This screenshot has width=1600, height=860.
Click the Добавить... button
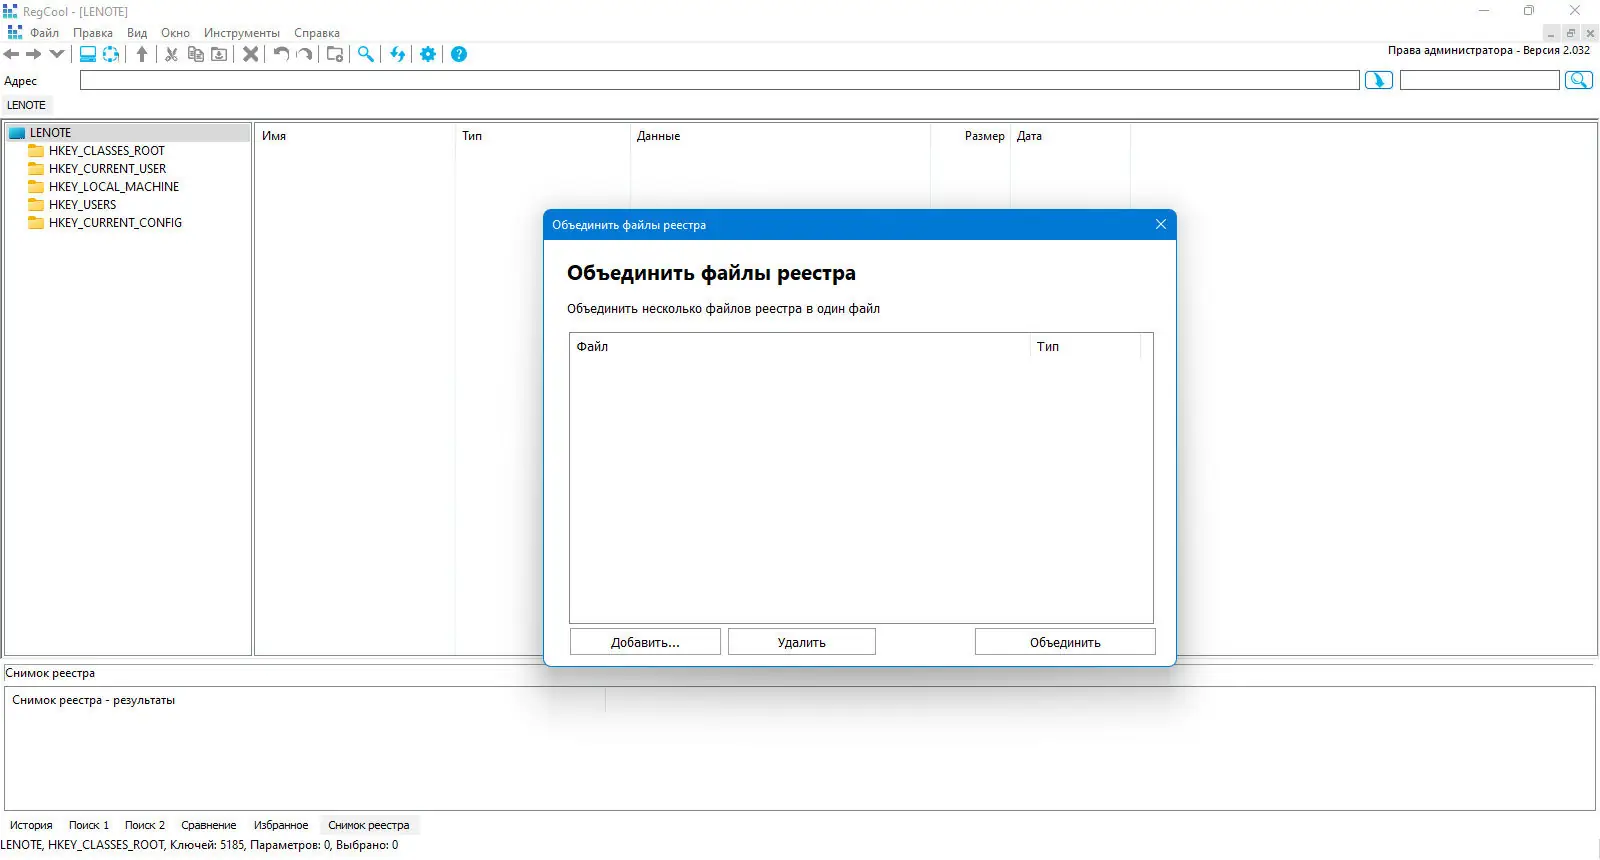(645, 642)
